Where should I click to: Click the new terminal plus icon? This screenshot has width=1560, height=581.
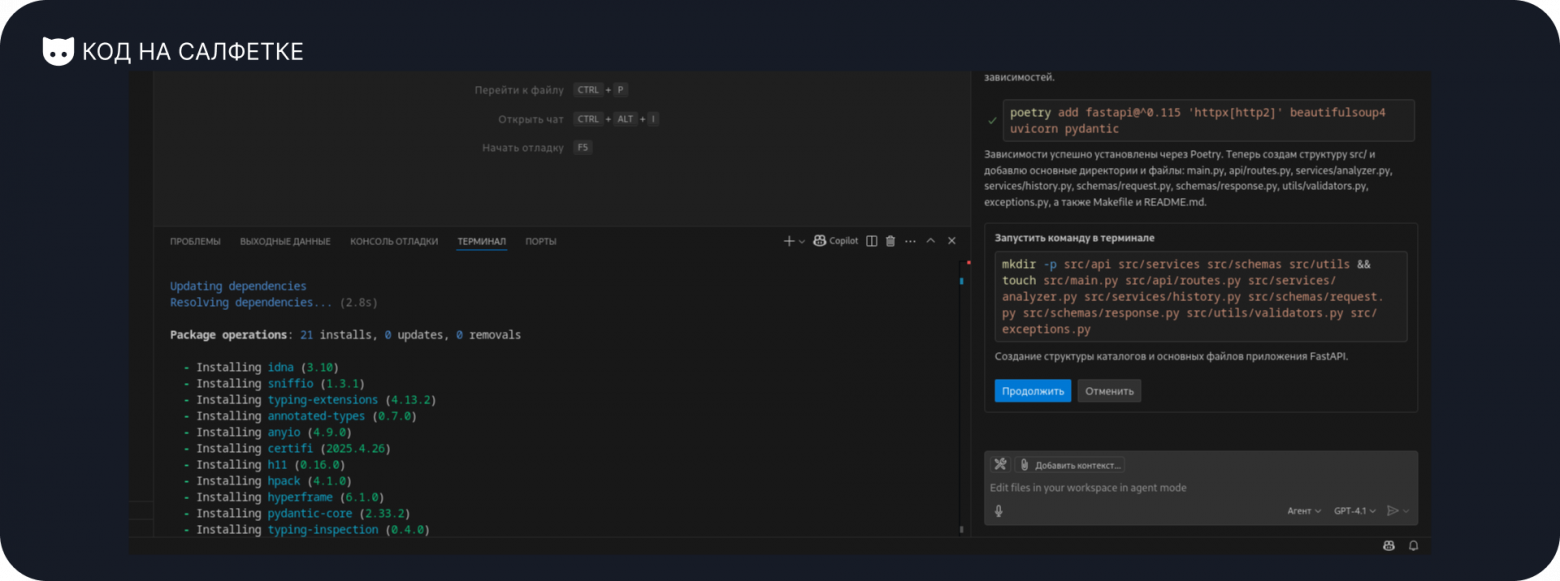click(x=789, y=241)
